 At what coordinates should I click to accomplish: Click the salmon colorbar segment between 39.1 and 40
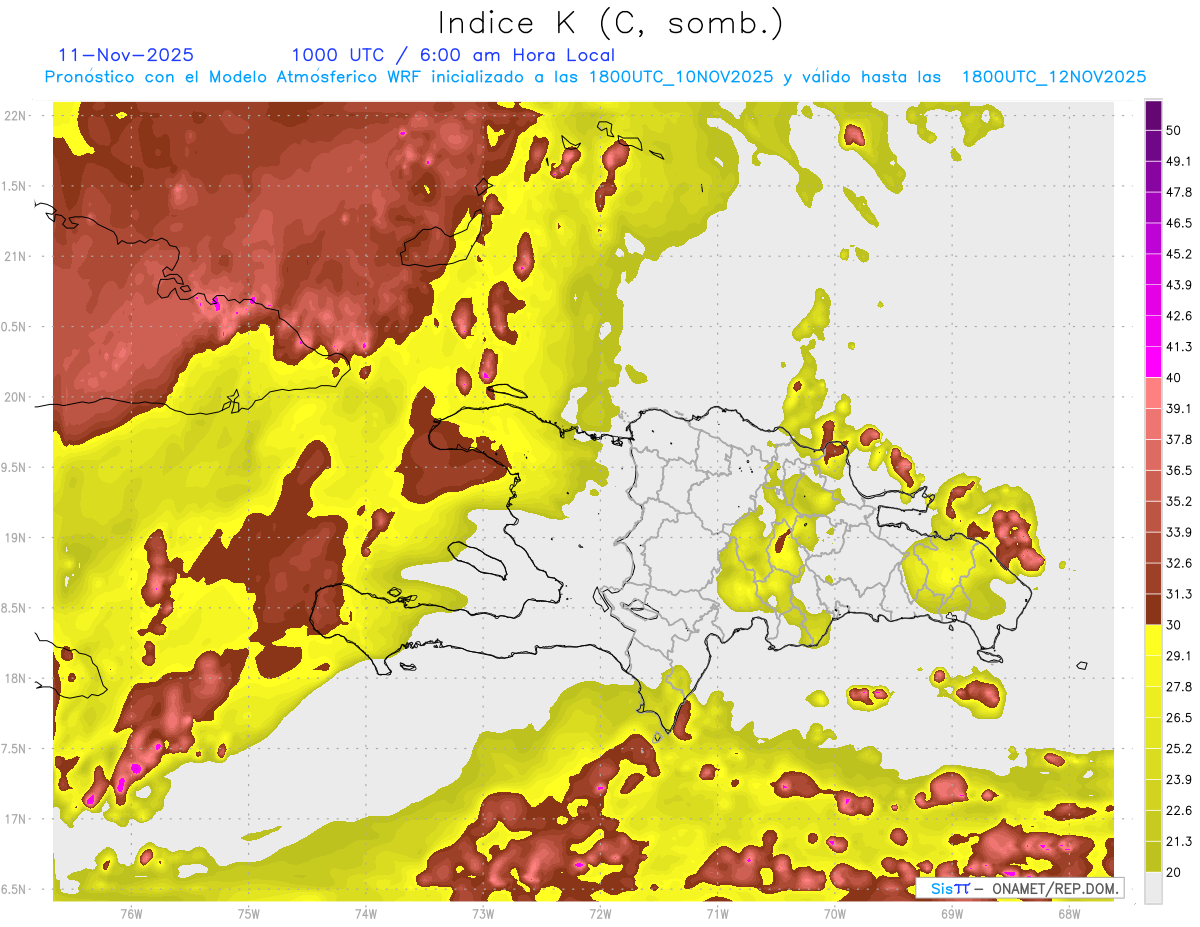(x=1153, y=393)
